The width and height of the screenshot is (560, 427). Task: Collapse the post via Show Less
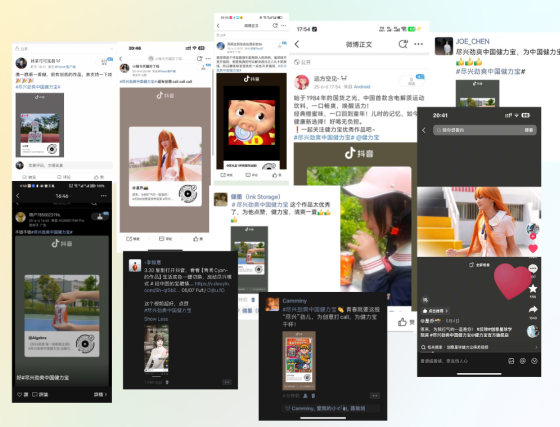coord(156,319)
